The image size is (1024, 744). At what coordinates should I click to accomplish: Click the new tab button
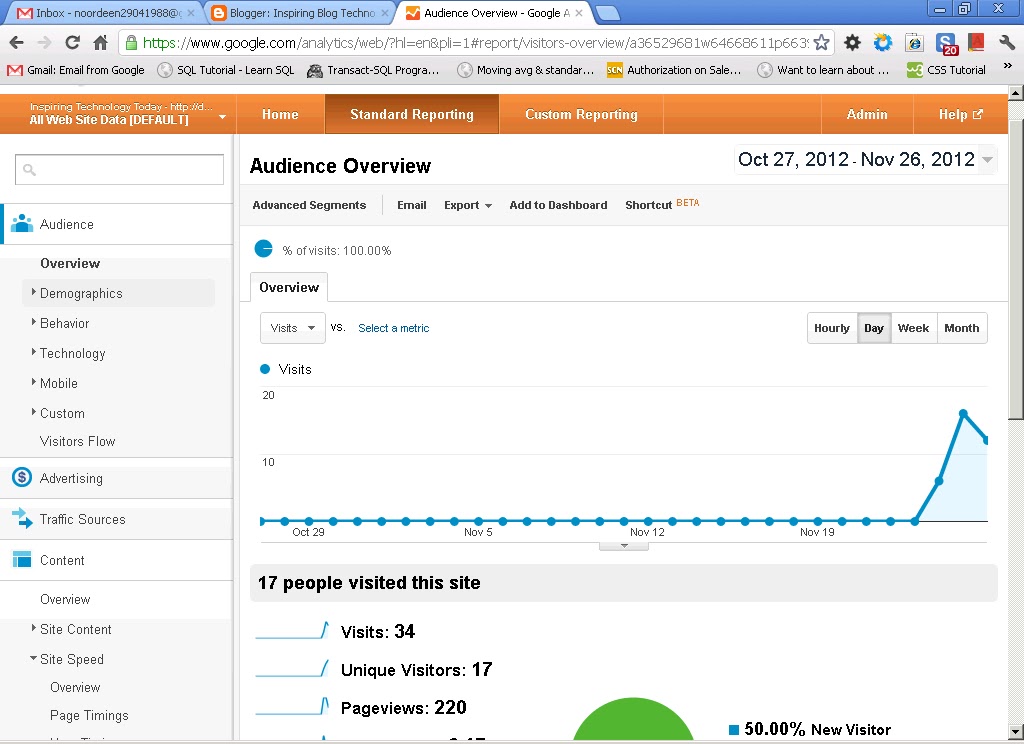click(607, 13)
